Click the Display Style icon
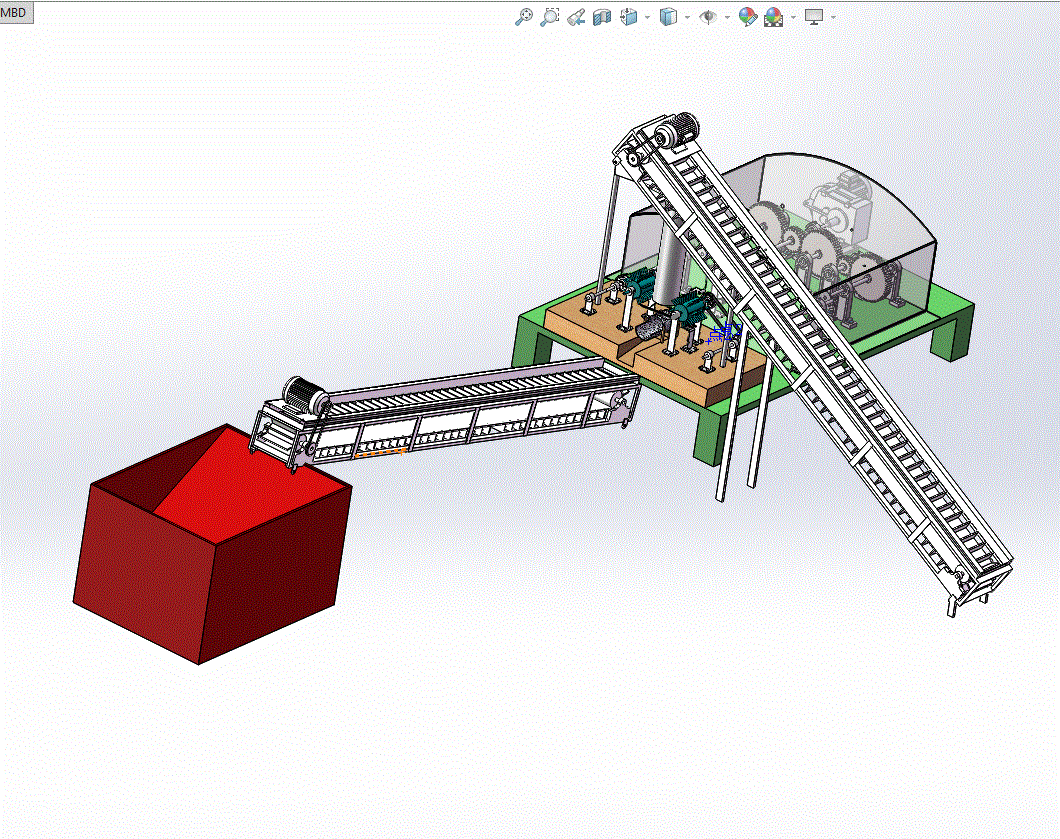Viewport: 1060px width, 839px height. tap(668, 17)
